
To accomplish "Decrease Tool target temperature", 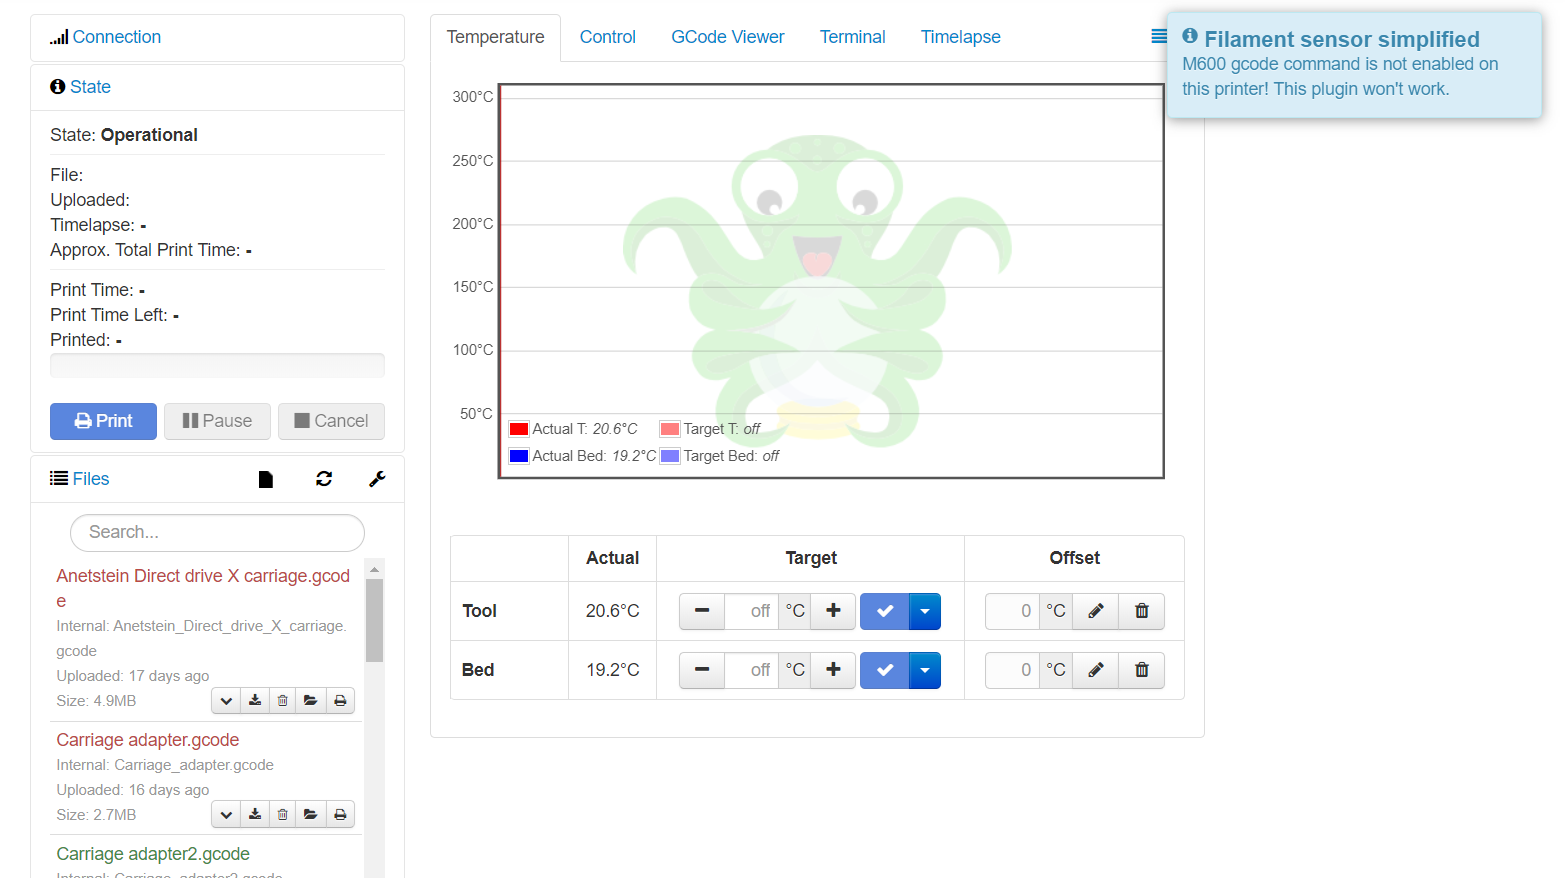I will pos(702,611).
